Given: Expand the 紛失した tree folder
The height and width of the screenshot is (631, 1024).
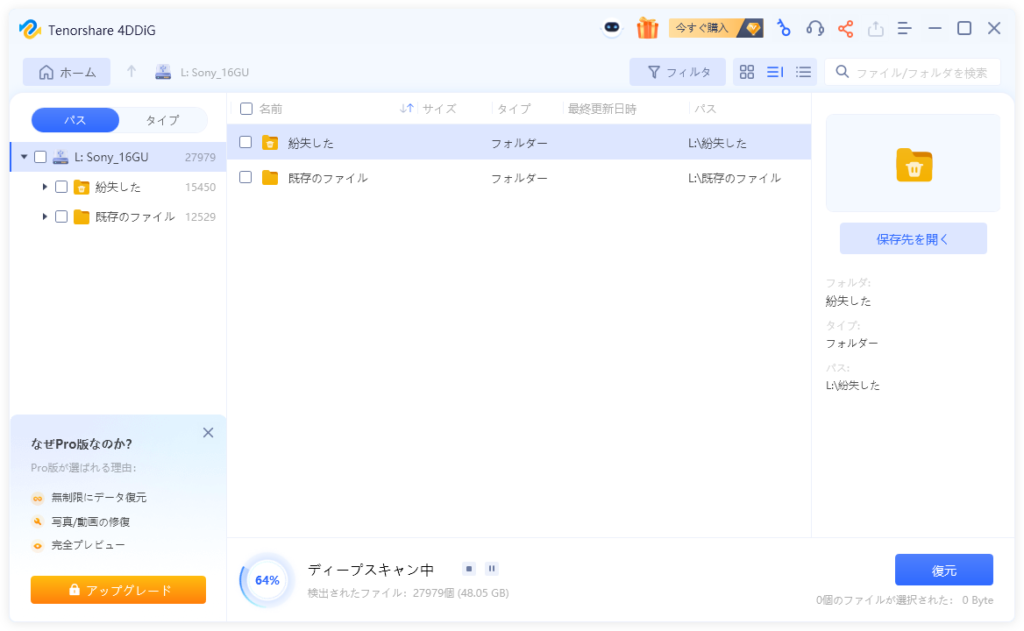Looking at the screenshot, I should pyautogui.click(x=45, y=187).
